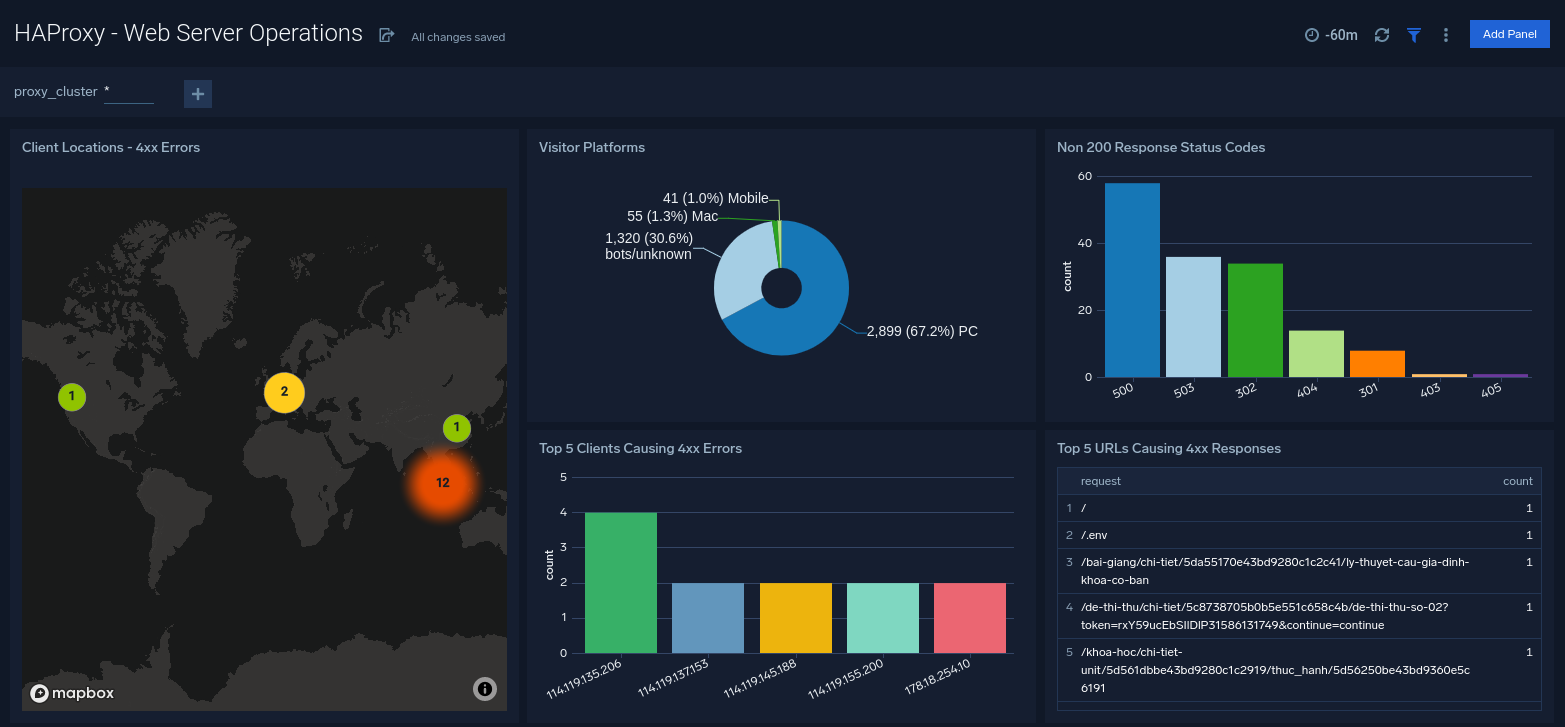Toggle the filter funnel icon
1565x727 pixels.
point(1414,35)
